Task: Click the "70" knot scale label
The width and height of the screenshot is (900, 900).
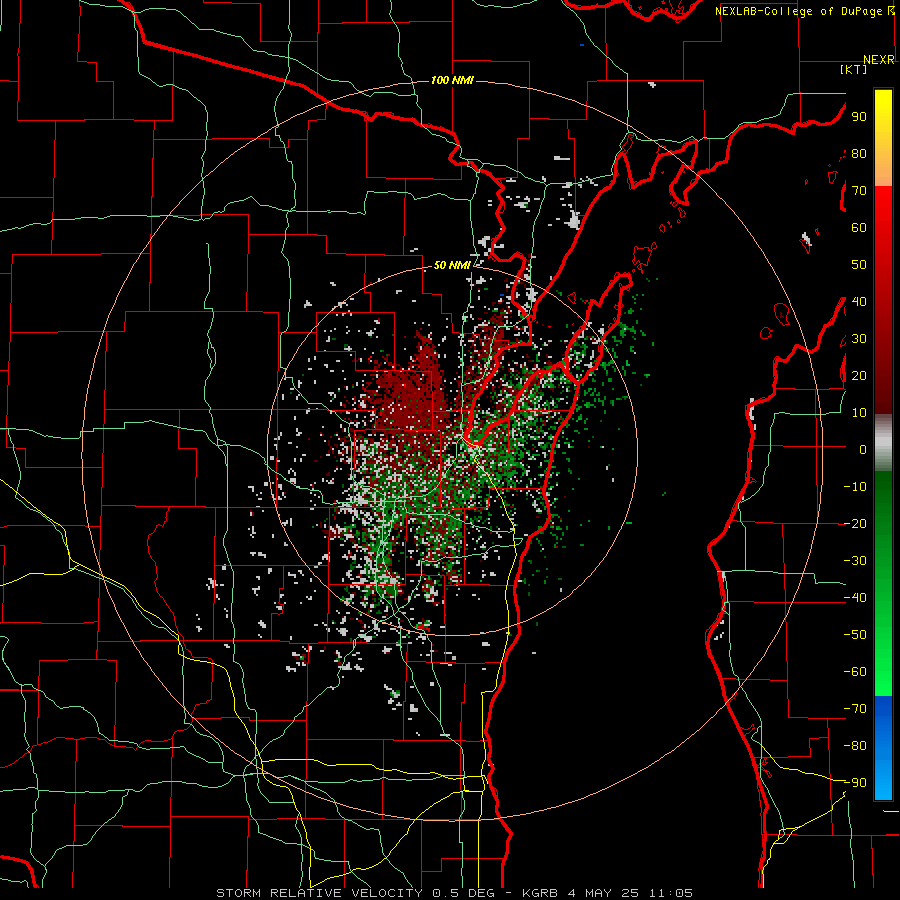Action: [859, 191]
